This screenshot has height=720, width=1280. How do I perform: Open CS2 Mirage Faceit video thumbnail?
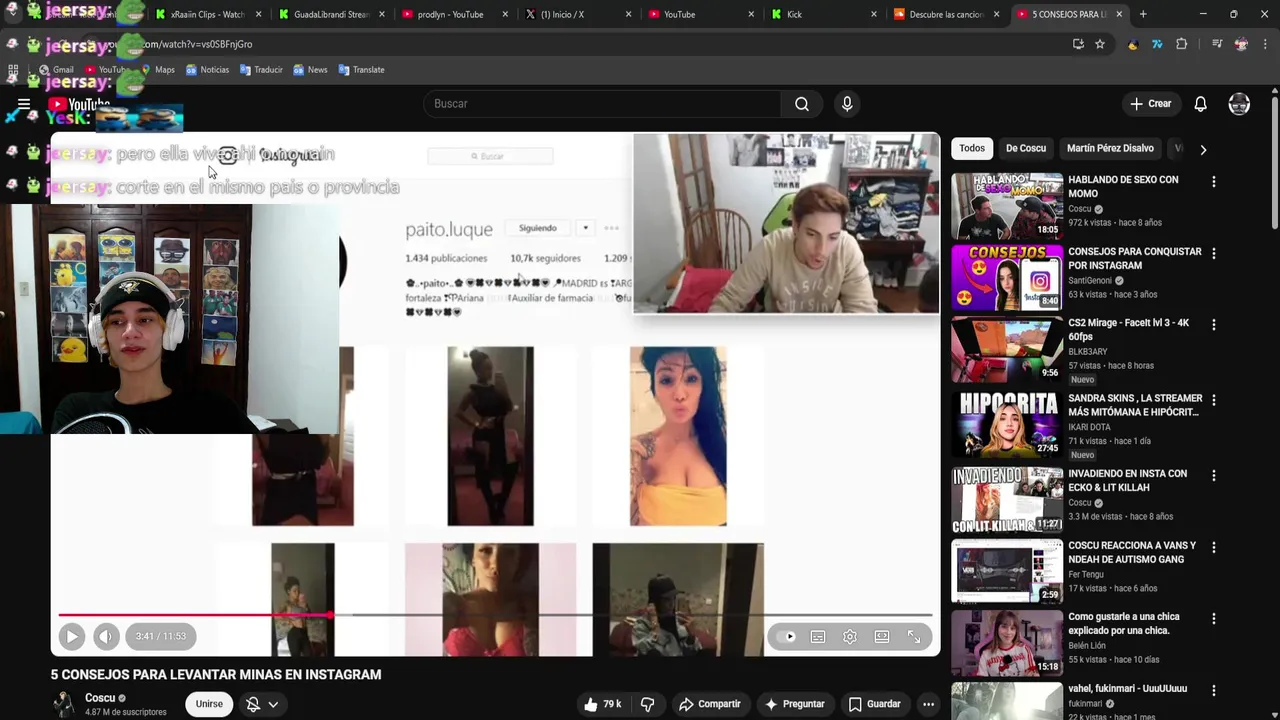[x=1007, y=350]
